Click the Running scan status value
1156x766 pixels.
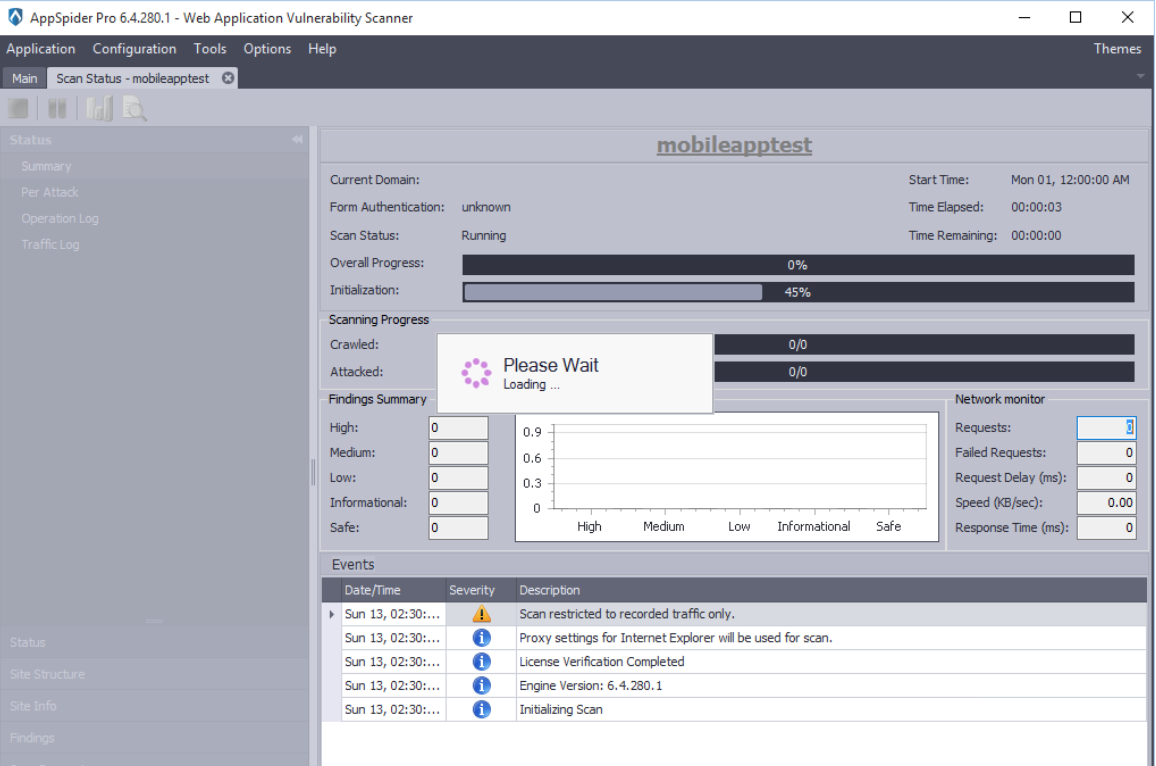tap(484, 236)
